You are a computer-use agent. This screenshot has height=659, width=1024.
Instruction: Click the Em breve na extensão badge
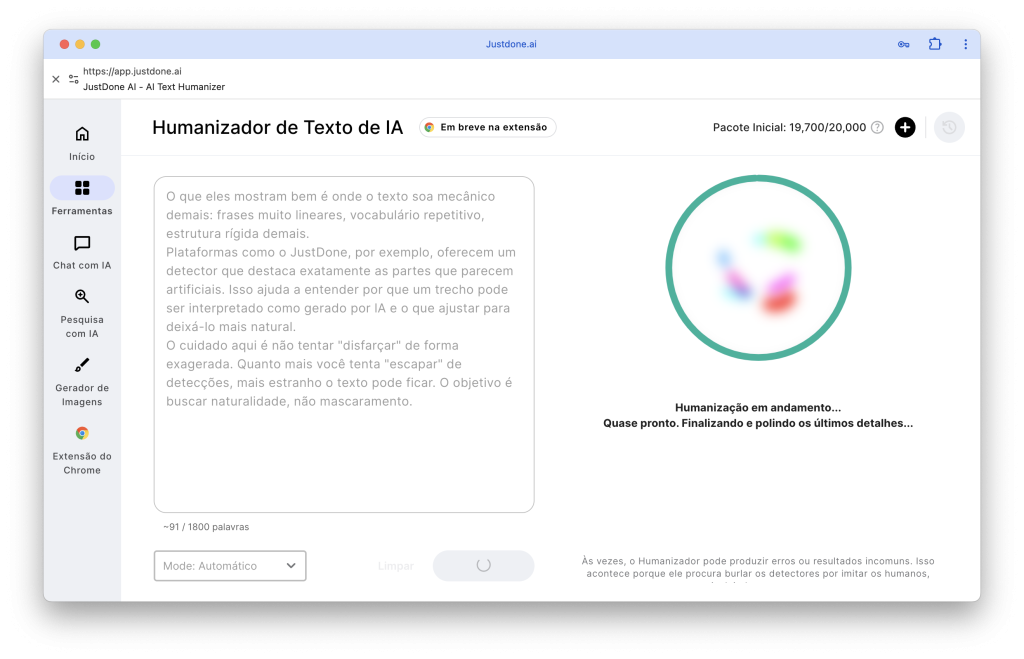[487, 127]
